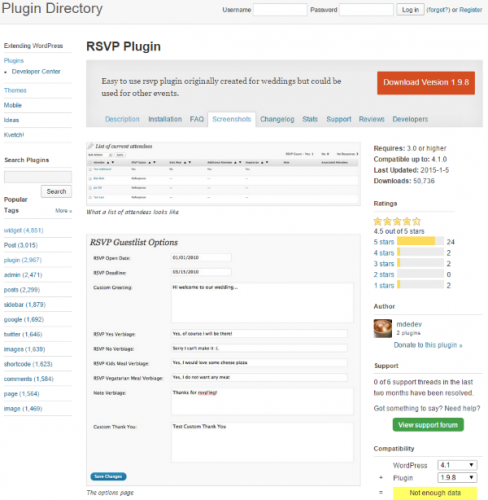Focus the Search Plugins text box
The image size is (488, 500).
[38, 177]
